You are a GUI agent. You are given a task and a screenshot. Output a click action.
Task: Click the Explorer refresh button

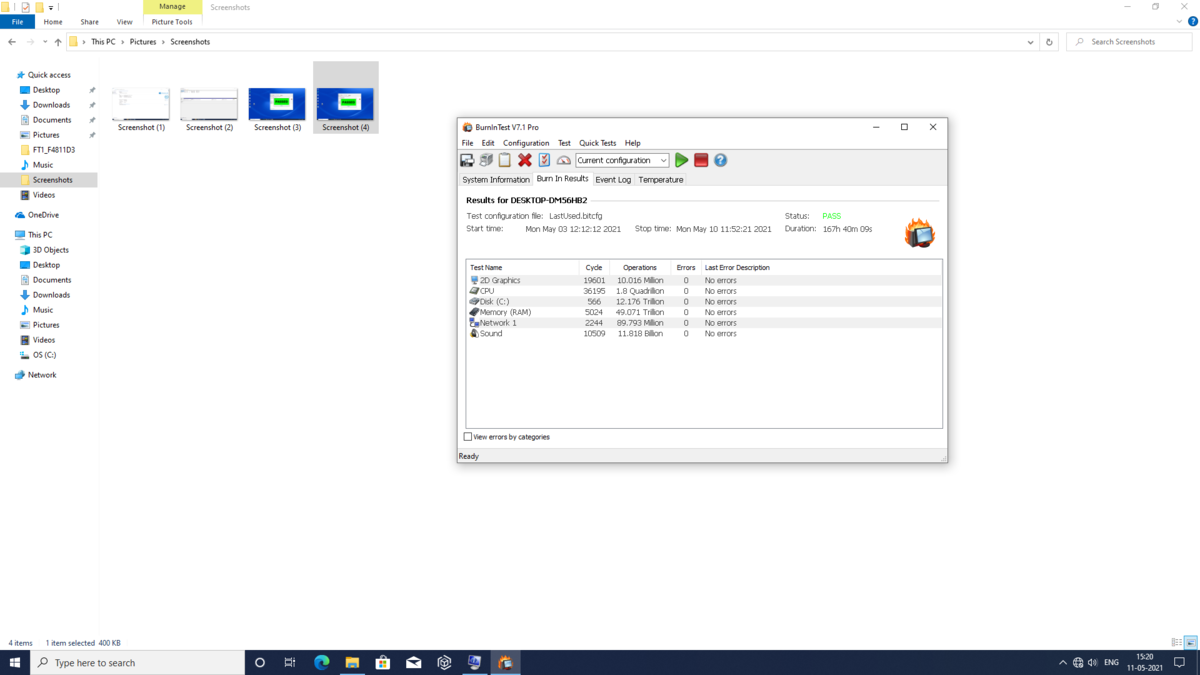[x=1049, y=42]
